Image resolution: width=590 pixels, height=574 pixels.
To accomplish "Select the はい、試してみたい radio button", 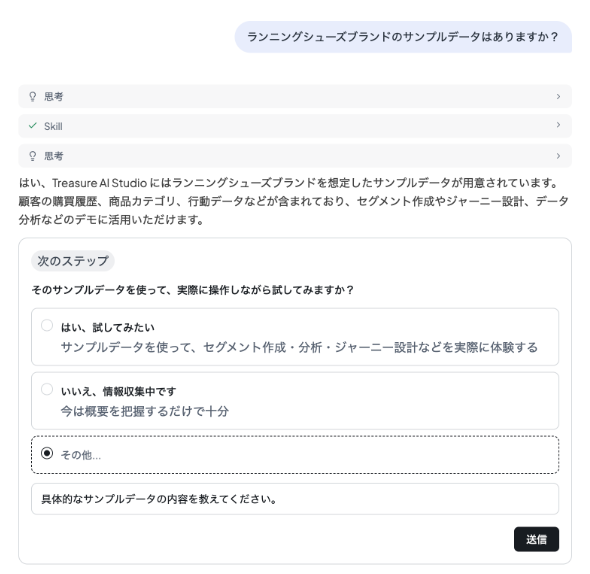I will coord(47,325).
